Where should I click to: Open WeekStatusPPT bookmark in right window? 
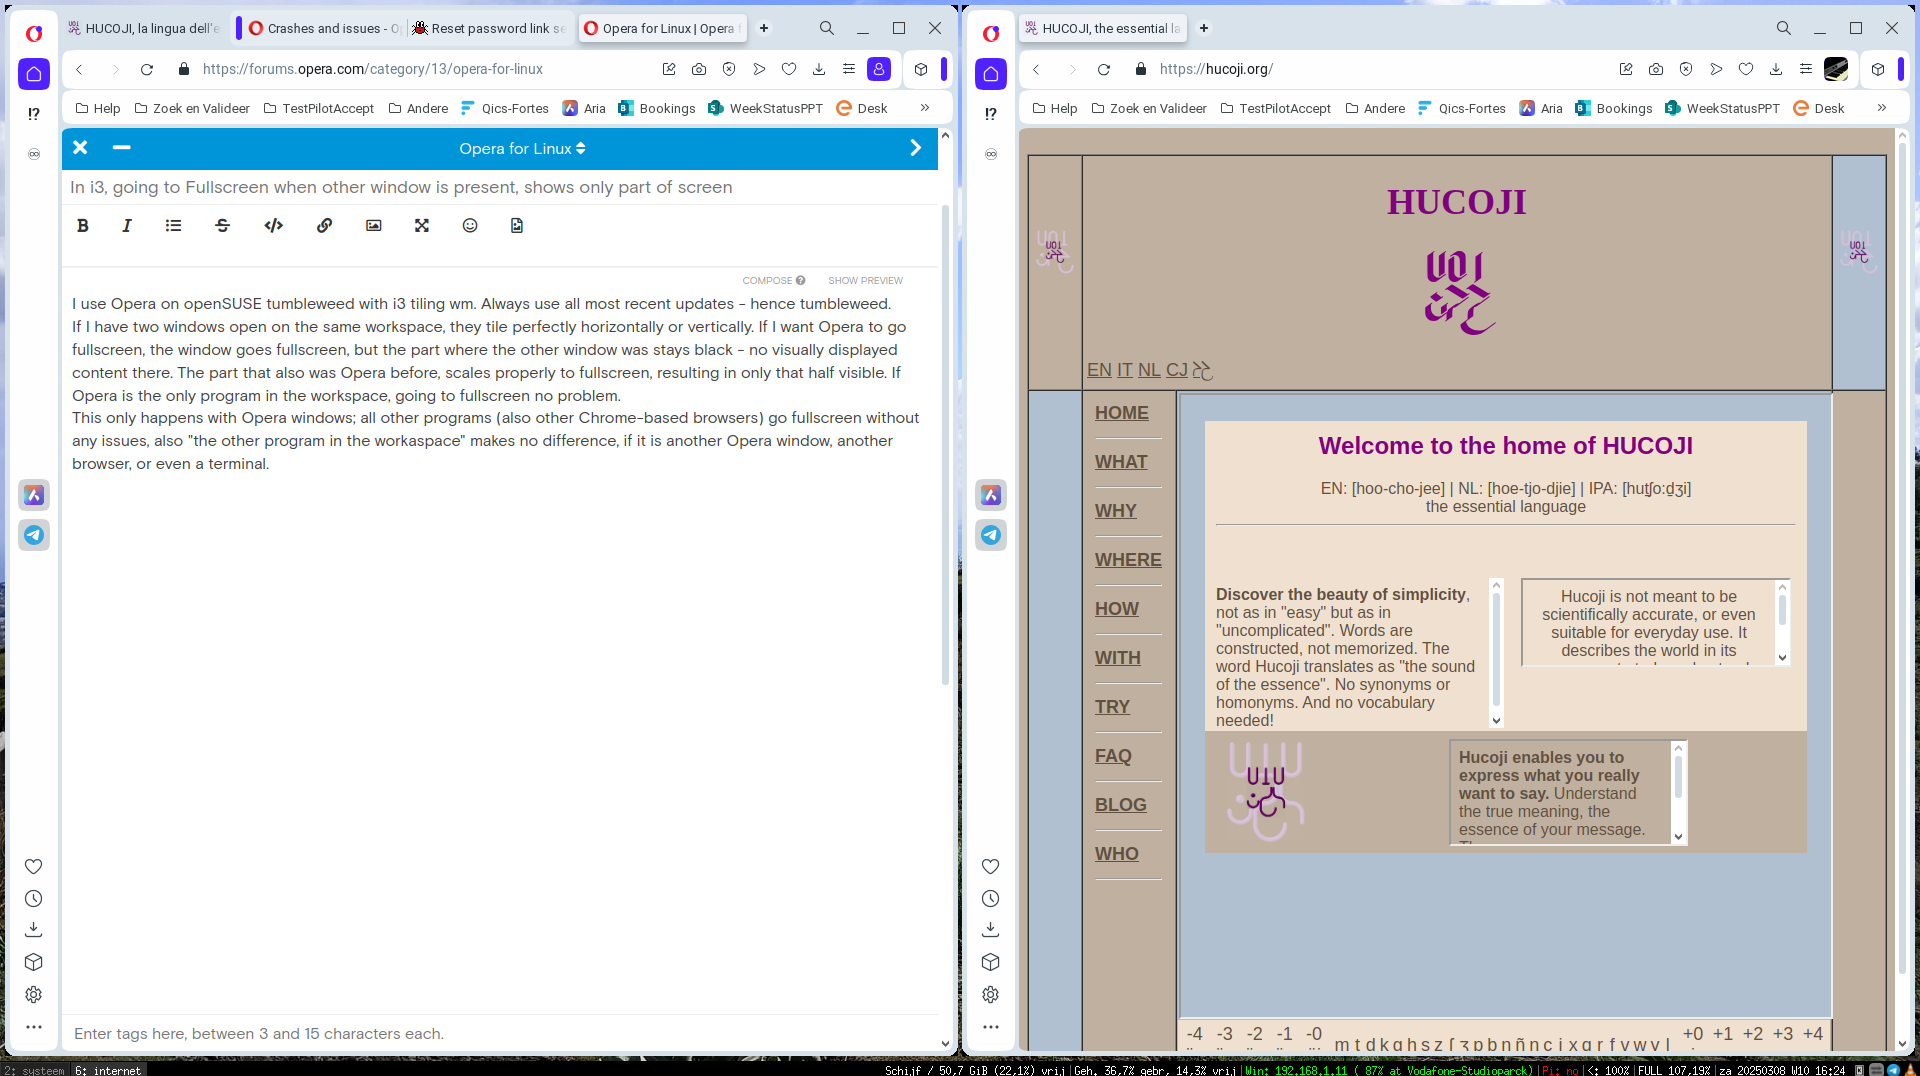pyautogui.click(x=1722, y=109)
